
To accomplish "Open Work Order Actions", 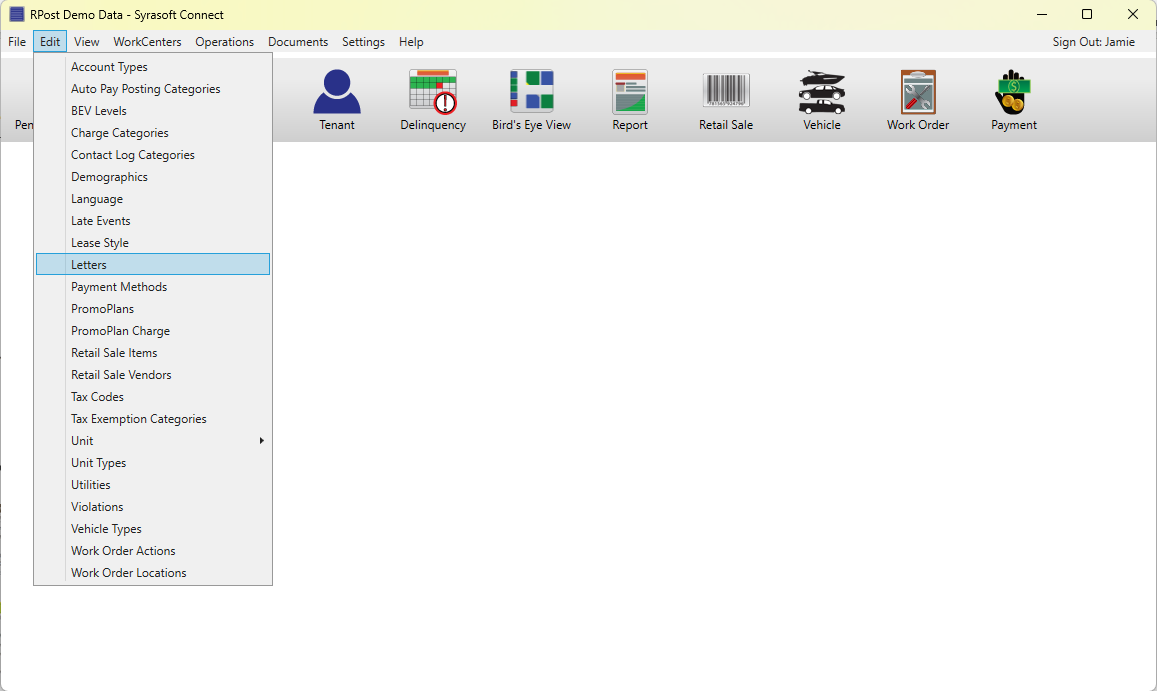I will [x=153, y=551].
